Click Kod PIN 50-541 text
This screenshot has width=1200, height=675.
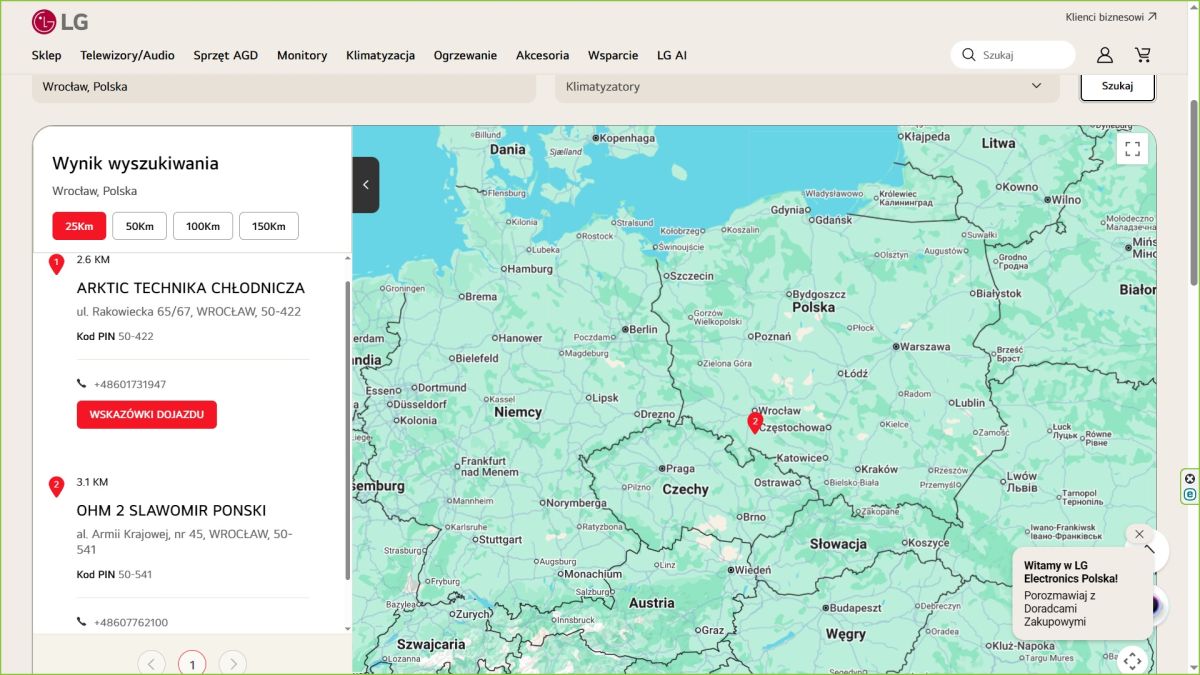click(x=114, y=575)
